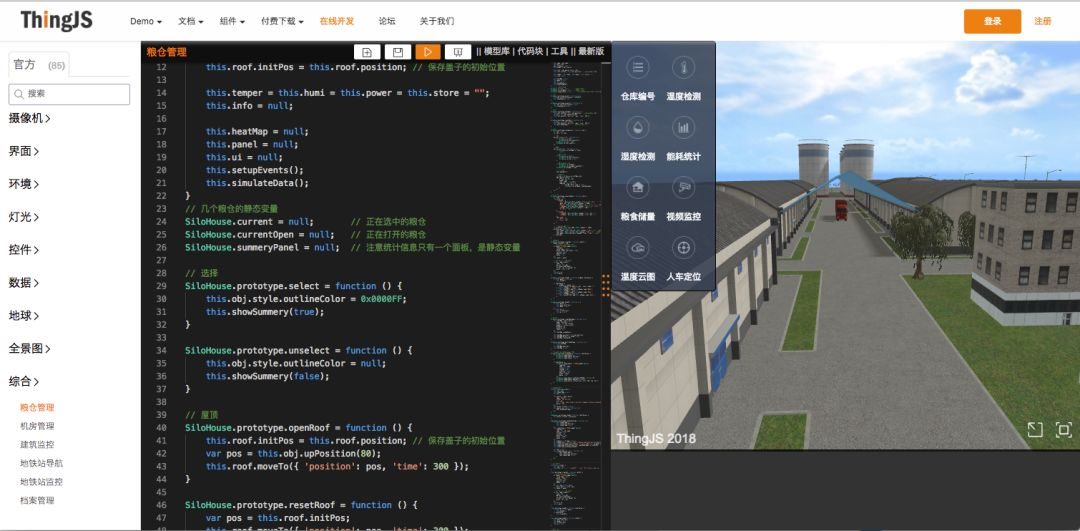Expand the 3D view with the arrow icon
The width and height of the screenshot is (1080, 531).
(1035, 430)
